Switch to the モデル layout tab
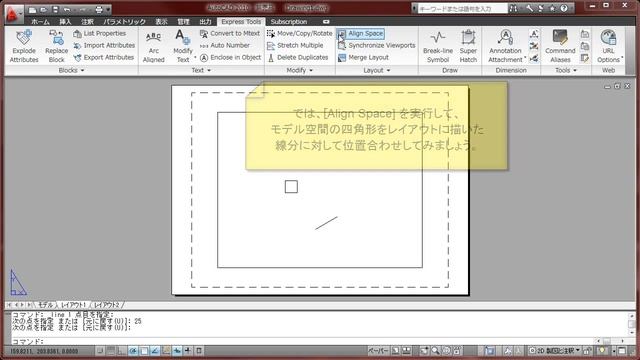Image resolution: width=640 pixels, height=360 pixels. coord(45,305)
